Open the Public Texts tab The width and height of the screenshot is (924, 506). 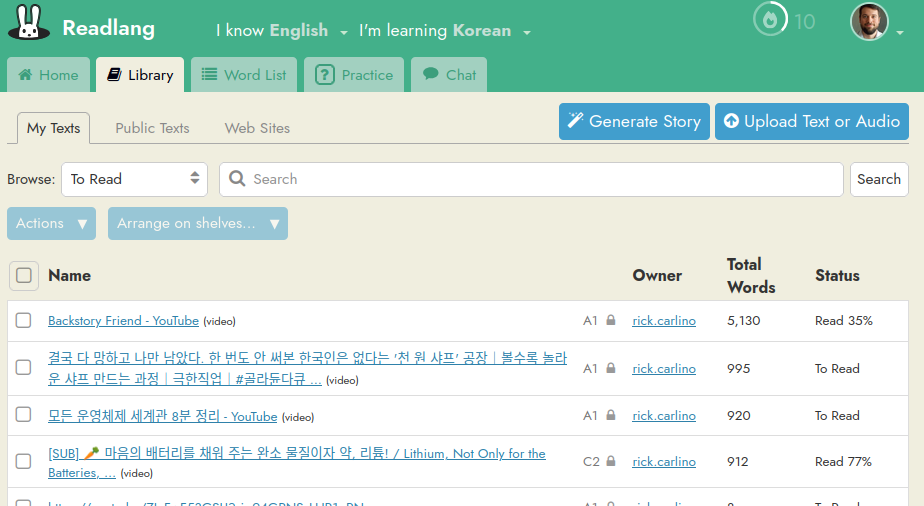[x=152, y=128]
